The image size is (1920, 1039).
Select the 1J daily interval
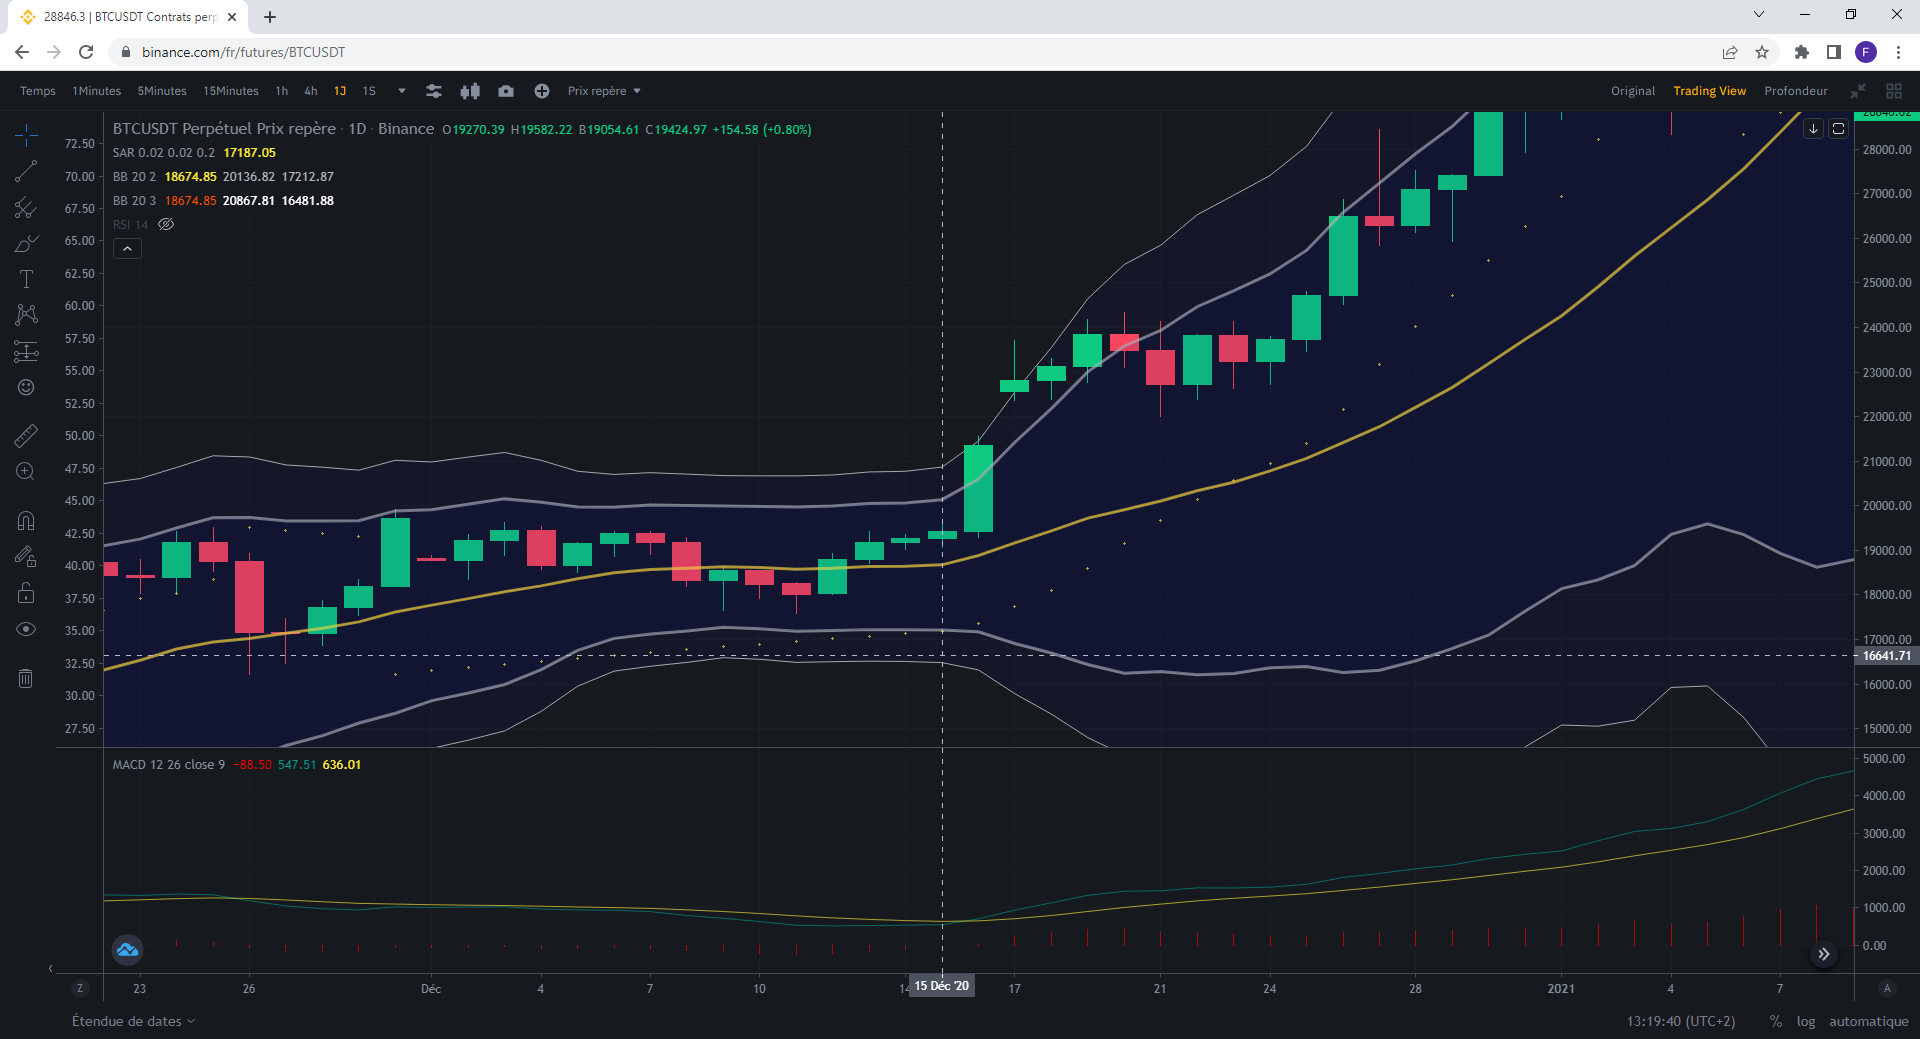click(x=340, y=91)
